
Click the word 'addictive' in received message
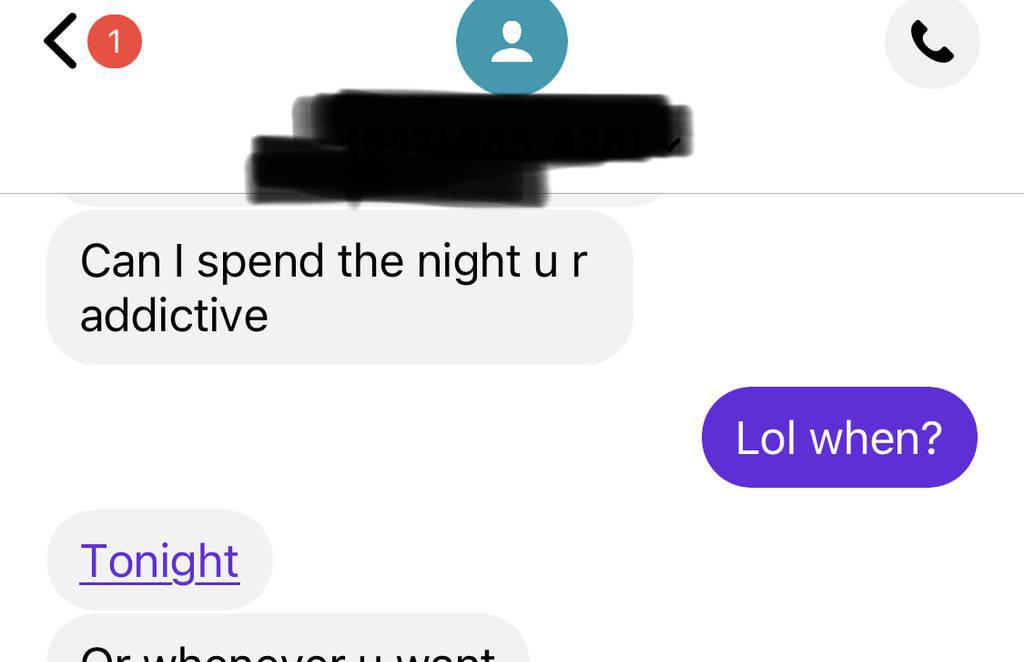click(174, 316)
